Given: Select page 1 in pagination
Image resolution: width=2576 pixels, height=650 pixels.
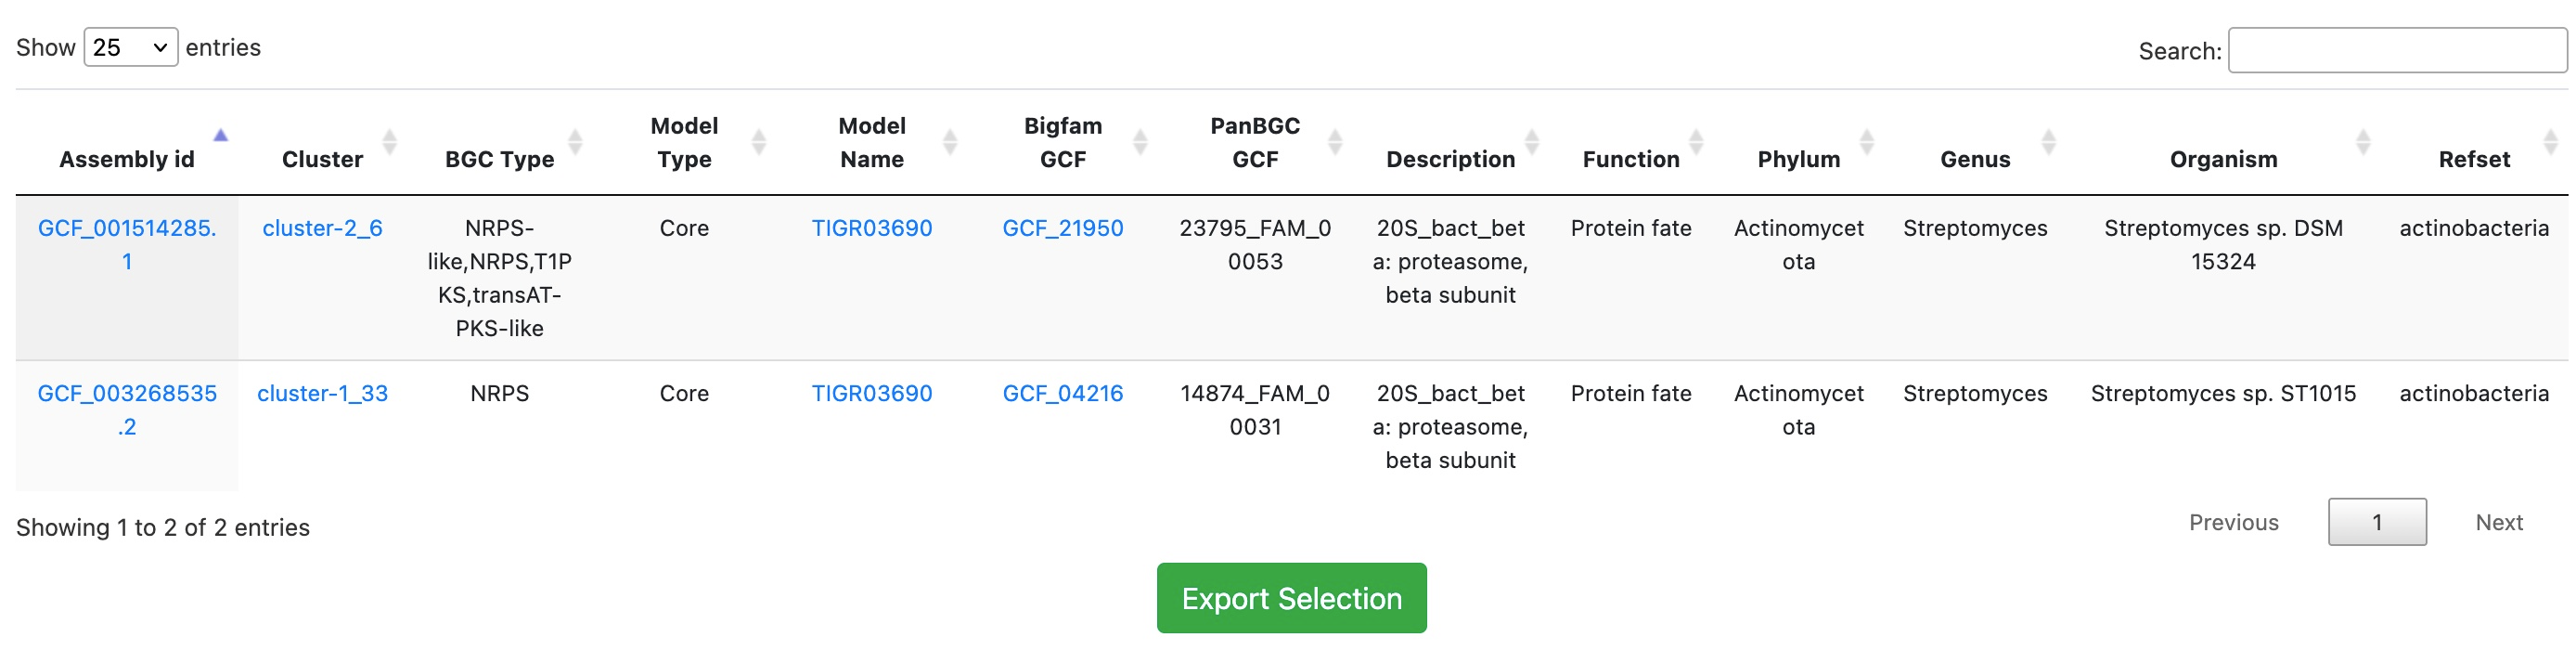Looking at the screenshot, I should pyautogui.click(x=2377, y=521).
